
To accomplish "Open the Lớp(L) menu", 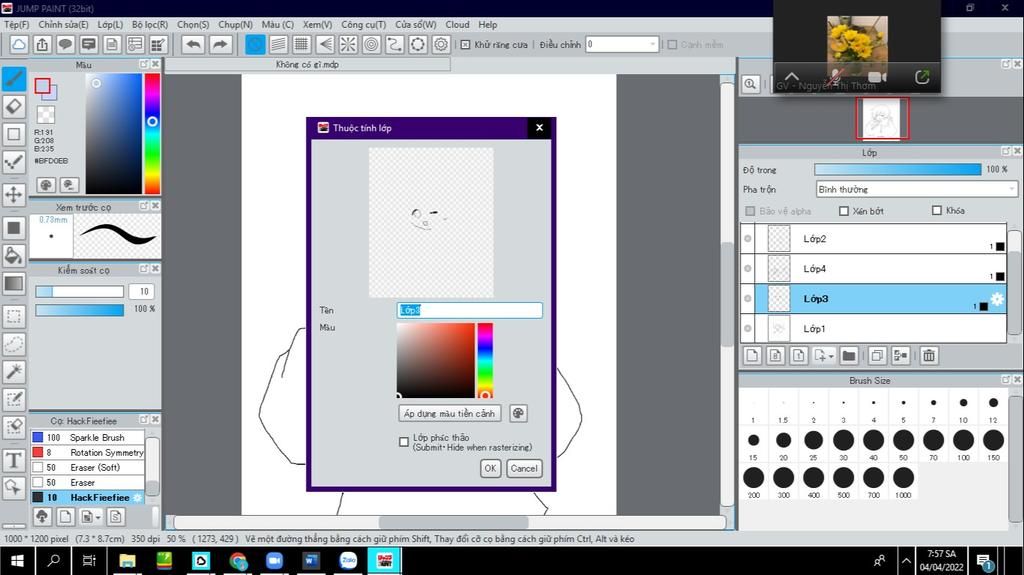I will tap(110, 24).
